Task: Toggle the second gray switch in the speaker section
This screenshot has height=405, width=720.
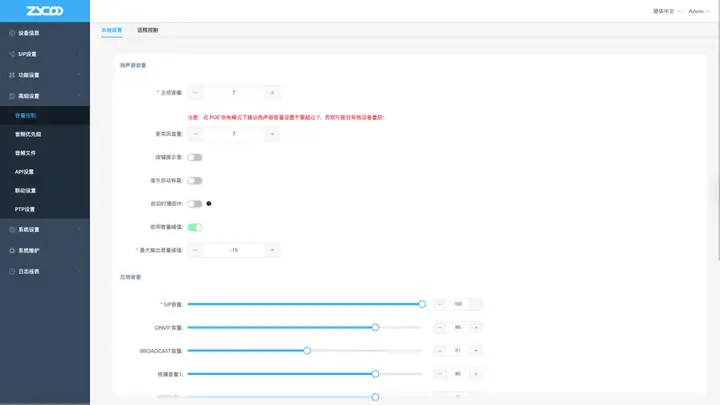Action: pos(195,180)
